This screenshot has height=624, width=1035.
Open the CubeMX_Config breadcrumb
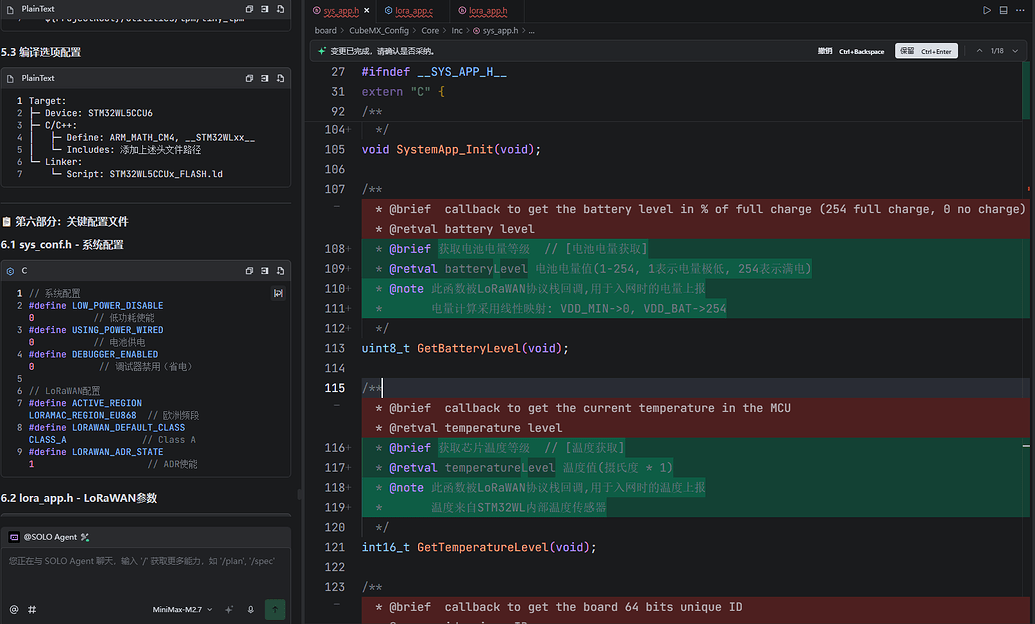pos(379,31)
